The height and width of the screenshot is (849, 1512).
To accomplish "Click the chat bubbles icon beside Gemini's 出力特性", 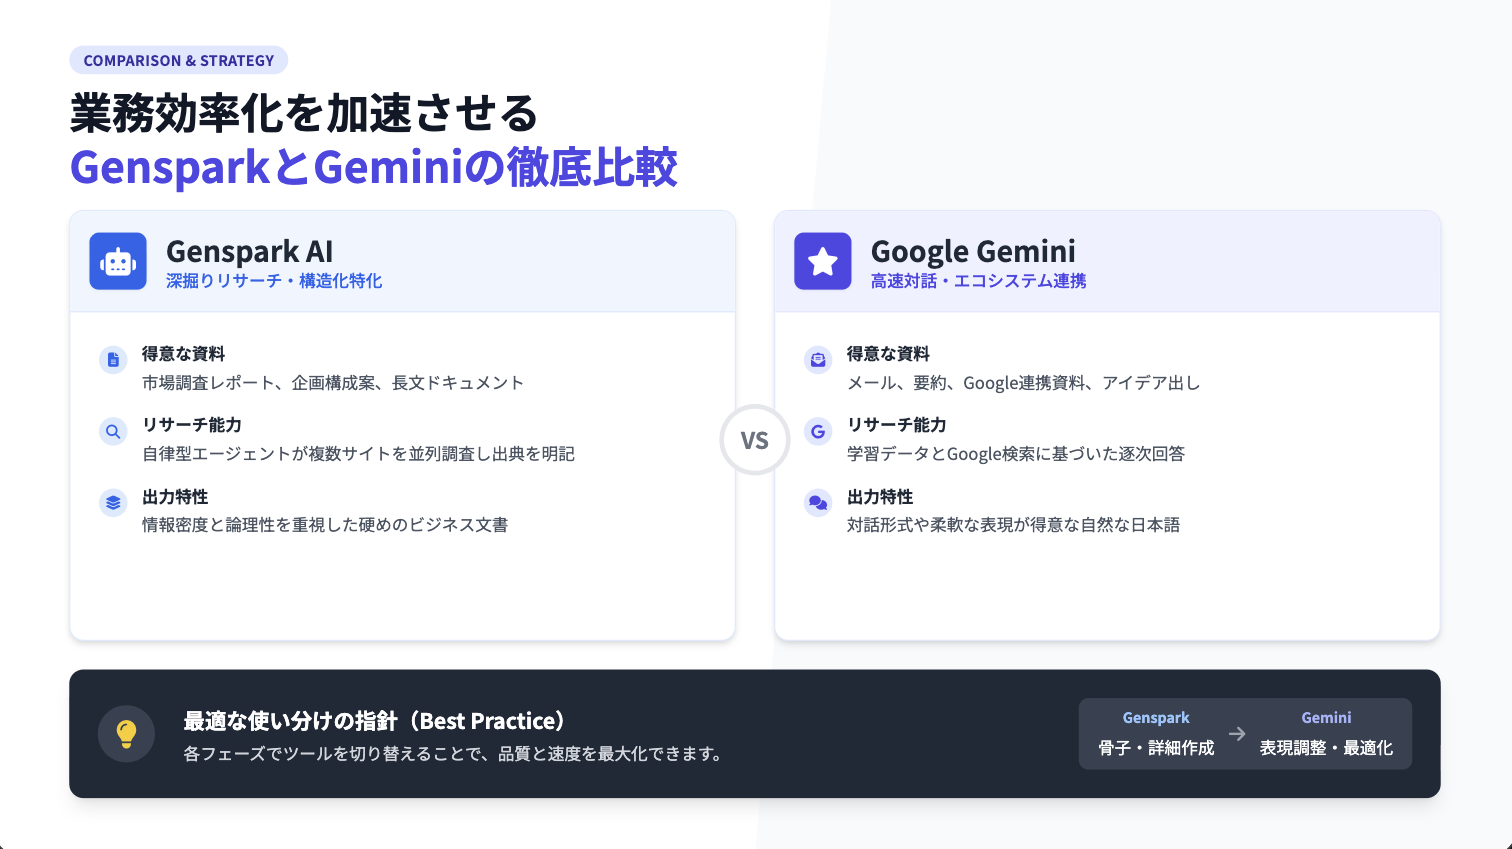I will coord(818,503).
